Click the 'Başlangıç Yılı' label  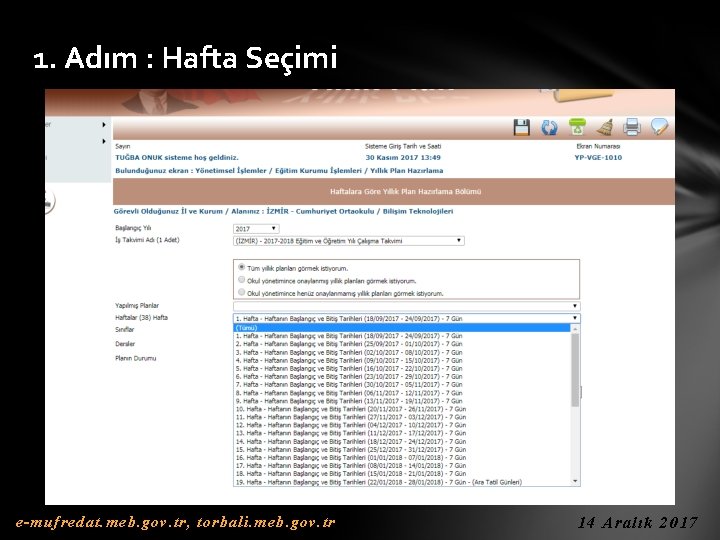coord(133,228)
